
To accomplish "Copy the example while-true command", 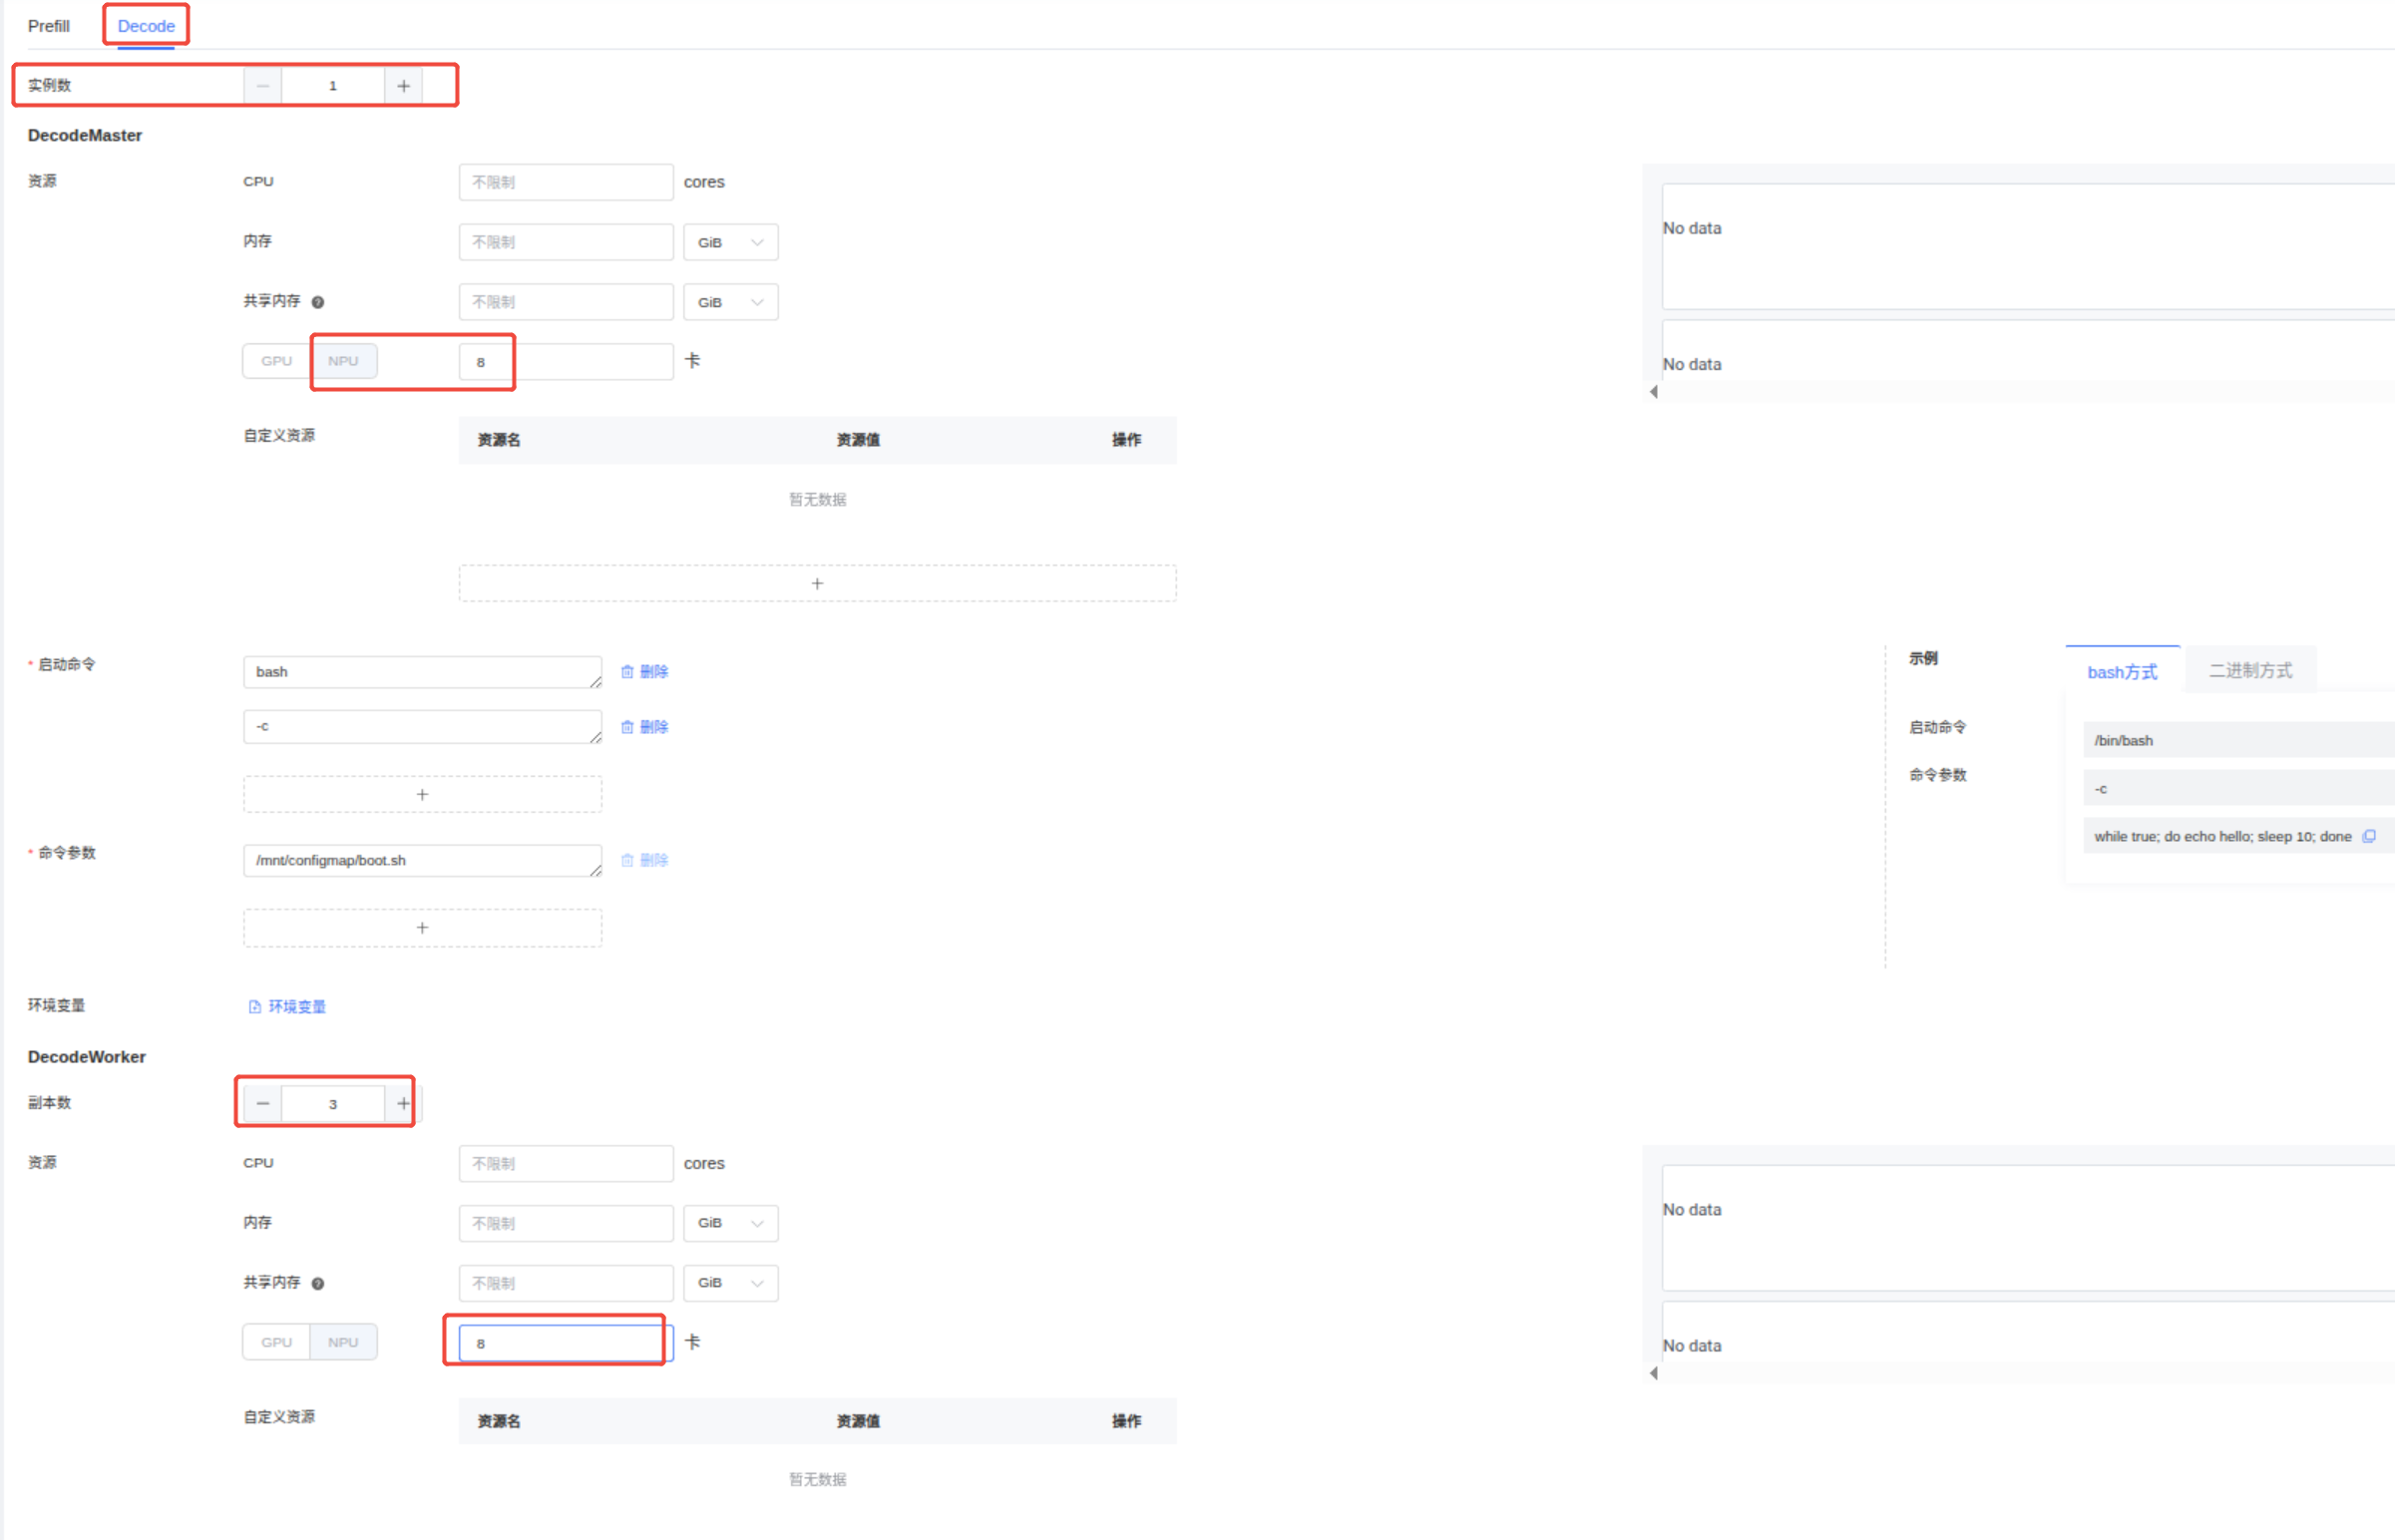I will (2368, 836).
